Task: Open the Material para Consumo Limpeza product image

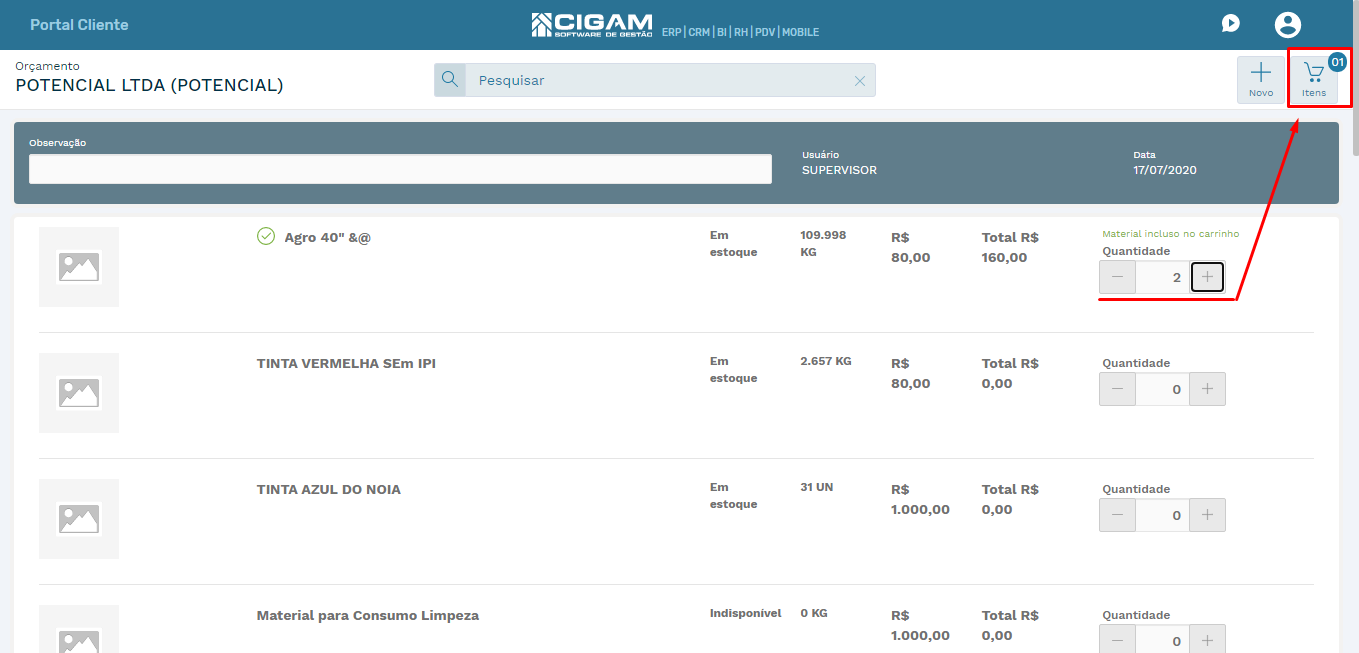Action: tap(79, 629)
